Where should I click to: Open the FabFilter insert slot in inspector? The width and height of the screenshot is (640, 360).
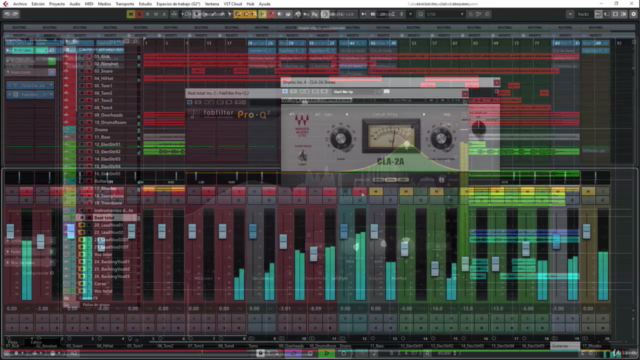point(30,95)
